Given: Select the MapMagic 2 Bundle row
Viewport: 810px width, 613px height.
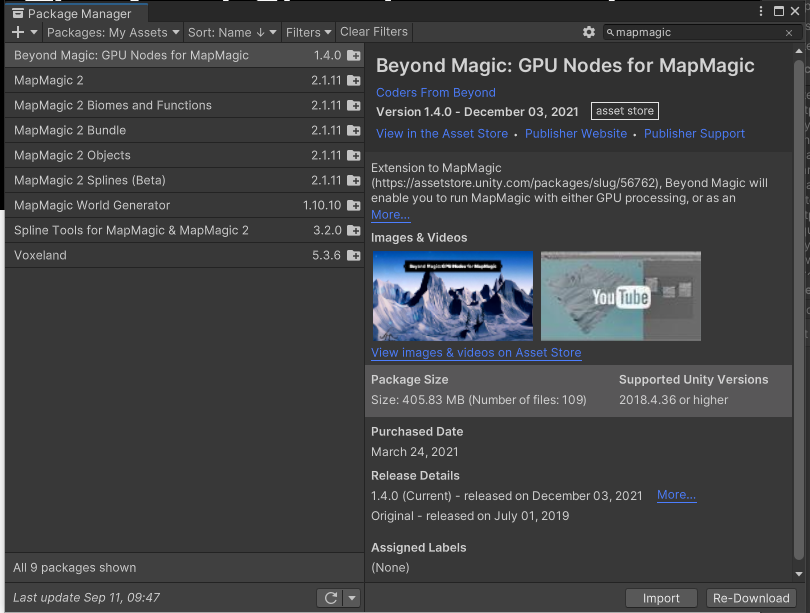Looking at the screenshot, I should (x=184, y=130).
